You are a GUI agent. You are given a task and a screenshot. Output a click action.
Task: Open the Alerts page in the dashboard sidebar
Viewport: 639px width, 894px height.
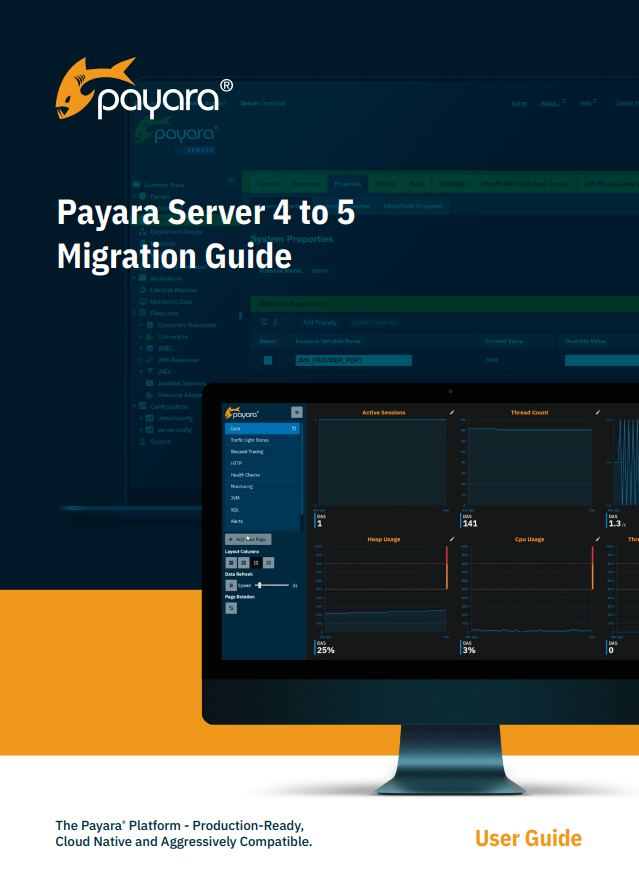tap(262, 521)
